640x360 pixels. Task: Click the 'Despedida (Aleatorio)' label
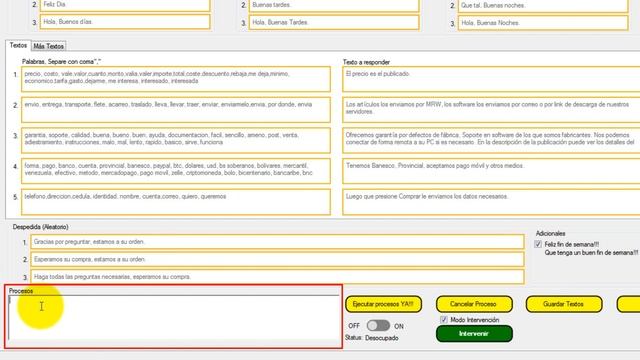[x=40, y=227]
